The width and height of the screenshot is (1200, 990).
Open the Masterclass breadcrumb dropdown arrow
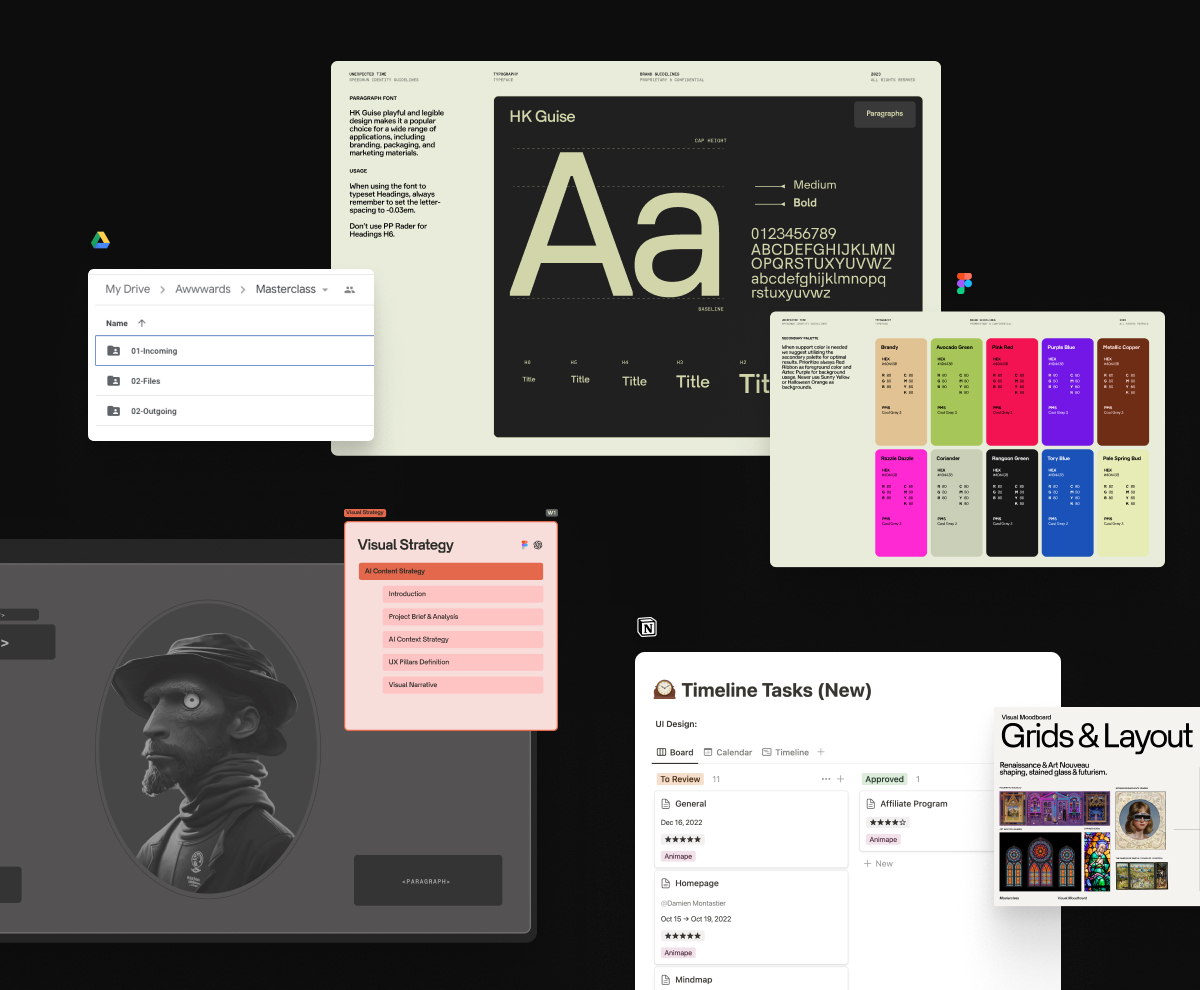point(326,289)
